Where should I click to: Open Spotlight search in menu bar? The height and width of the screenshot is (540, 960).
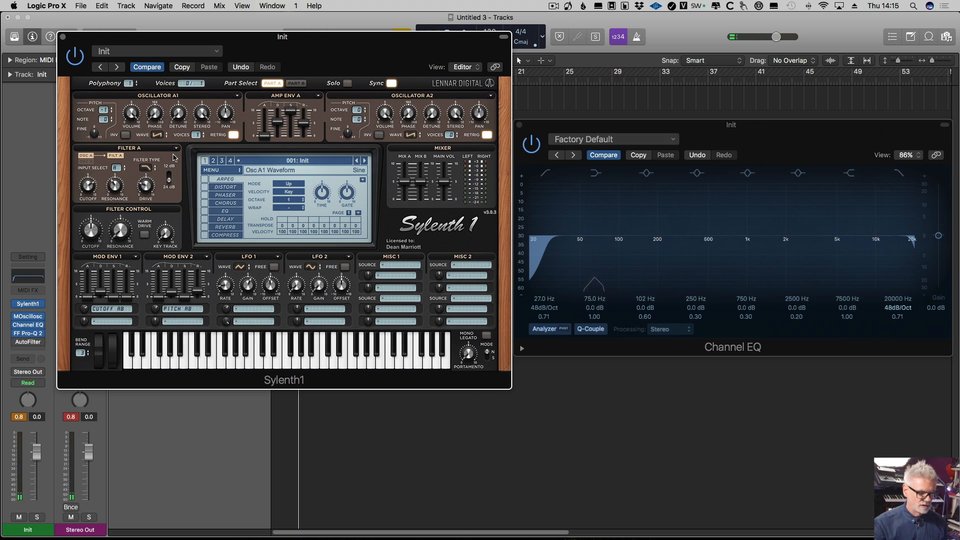[913, 6]
